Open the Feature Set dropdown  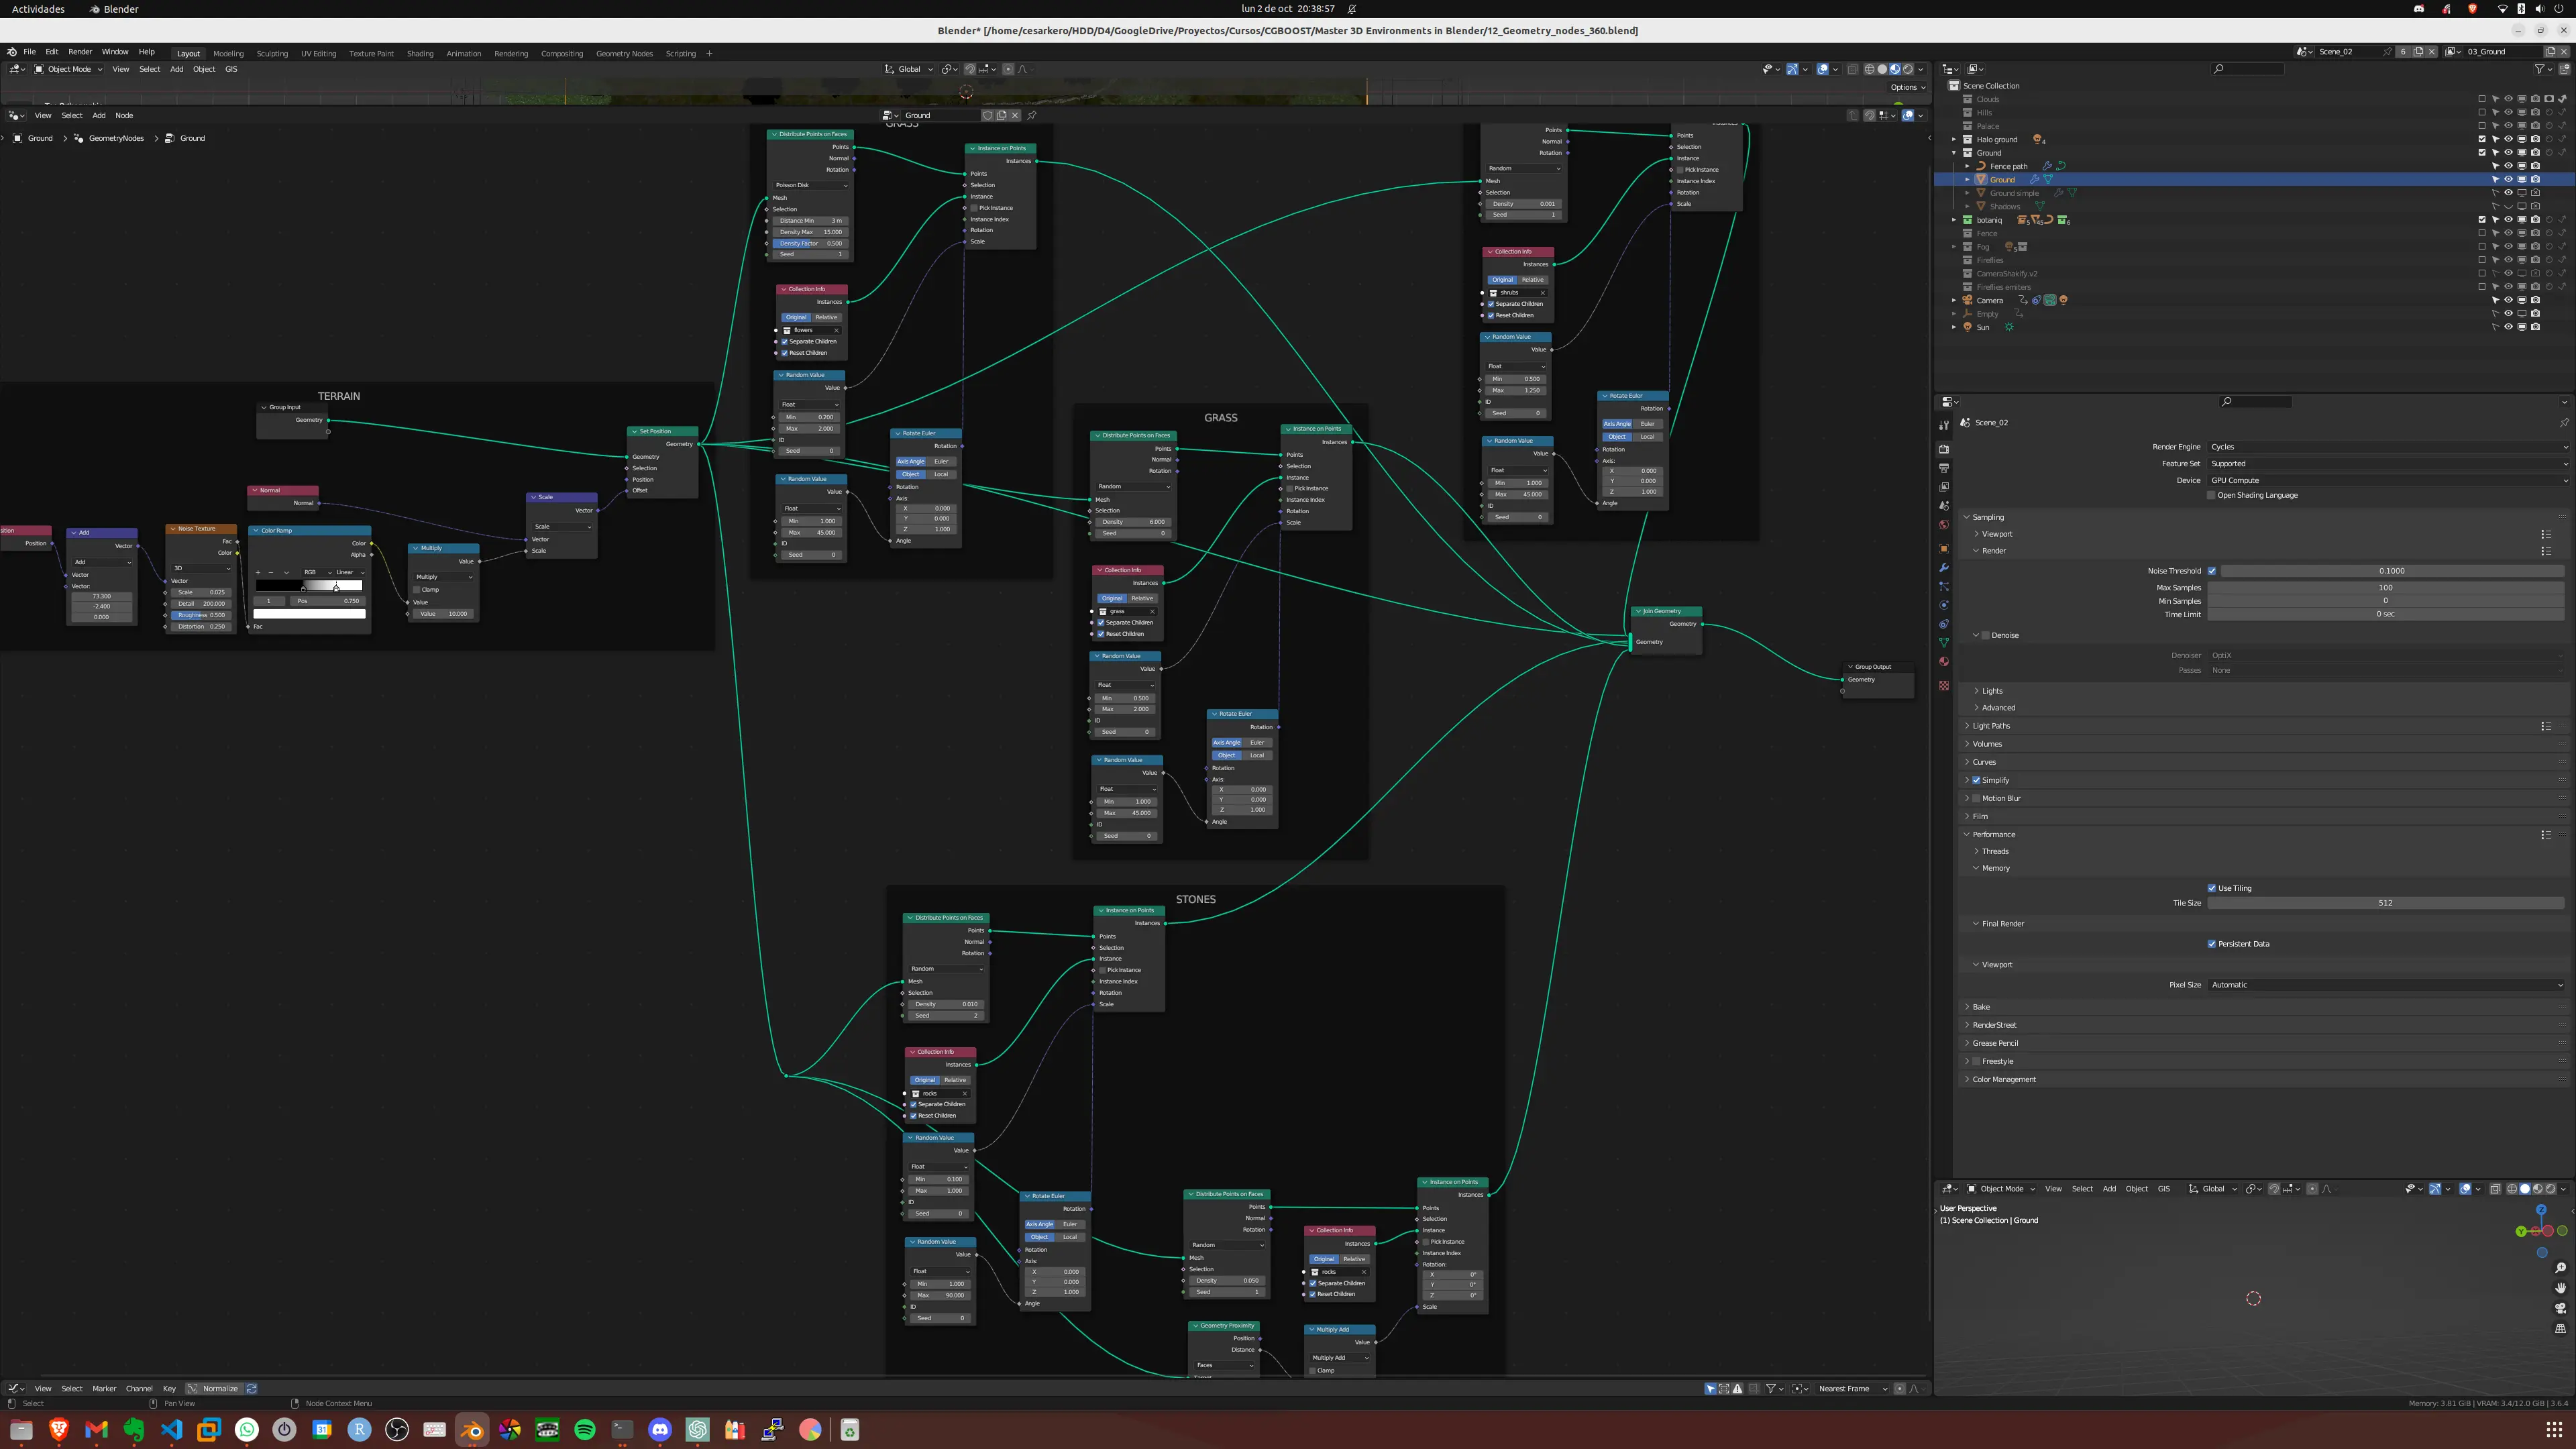[x=2387, y=464]
